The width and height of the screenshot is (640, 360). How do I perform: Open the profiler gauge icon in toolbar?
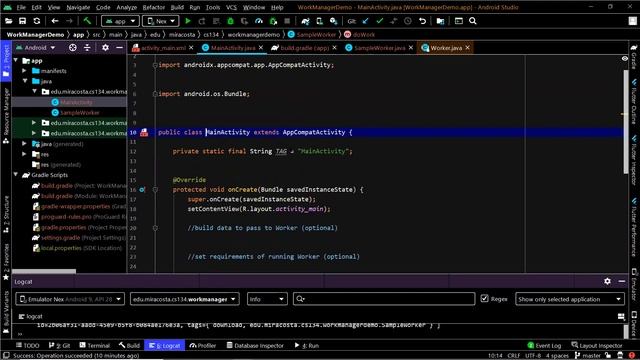click(x=259, y=21)
